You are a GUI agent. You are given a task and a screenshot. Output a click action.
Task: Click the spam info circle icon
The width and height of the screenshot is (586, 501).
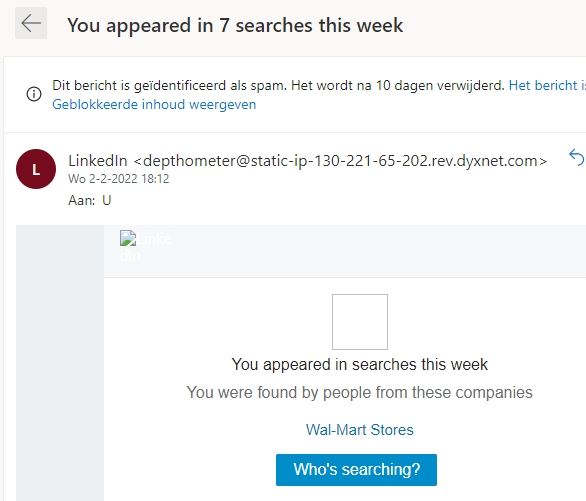[34, 94]
